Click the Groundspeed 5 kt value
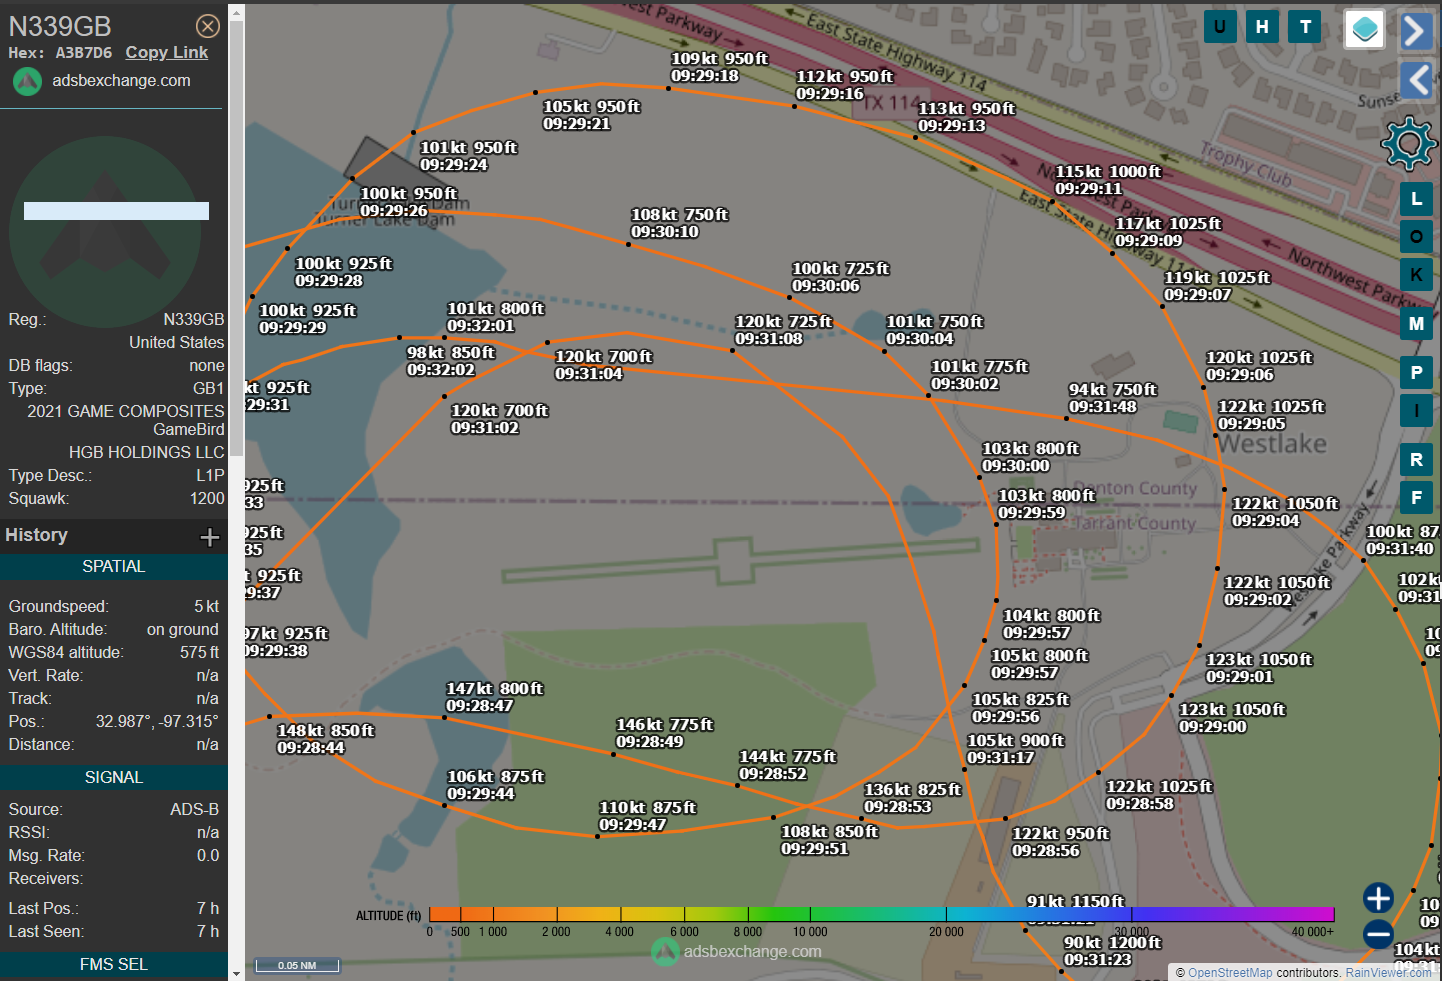The image size is (1442, 981). tap(206, 606)
